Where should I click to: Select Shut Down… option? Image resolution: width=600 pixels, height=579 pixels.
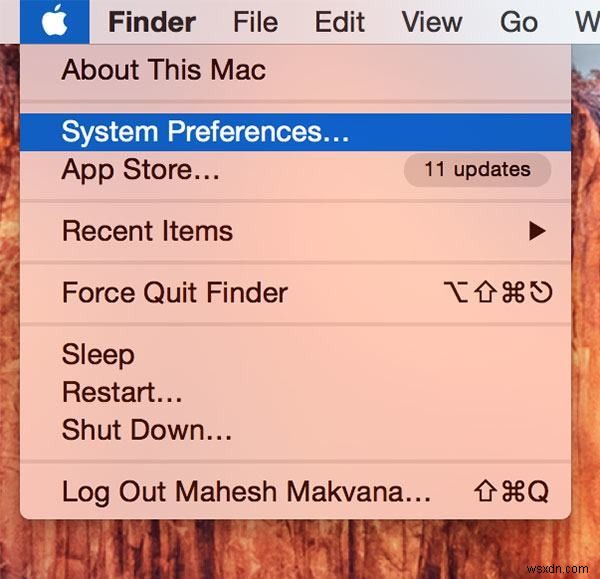pos(147,431)
